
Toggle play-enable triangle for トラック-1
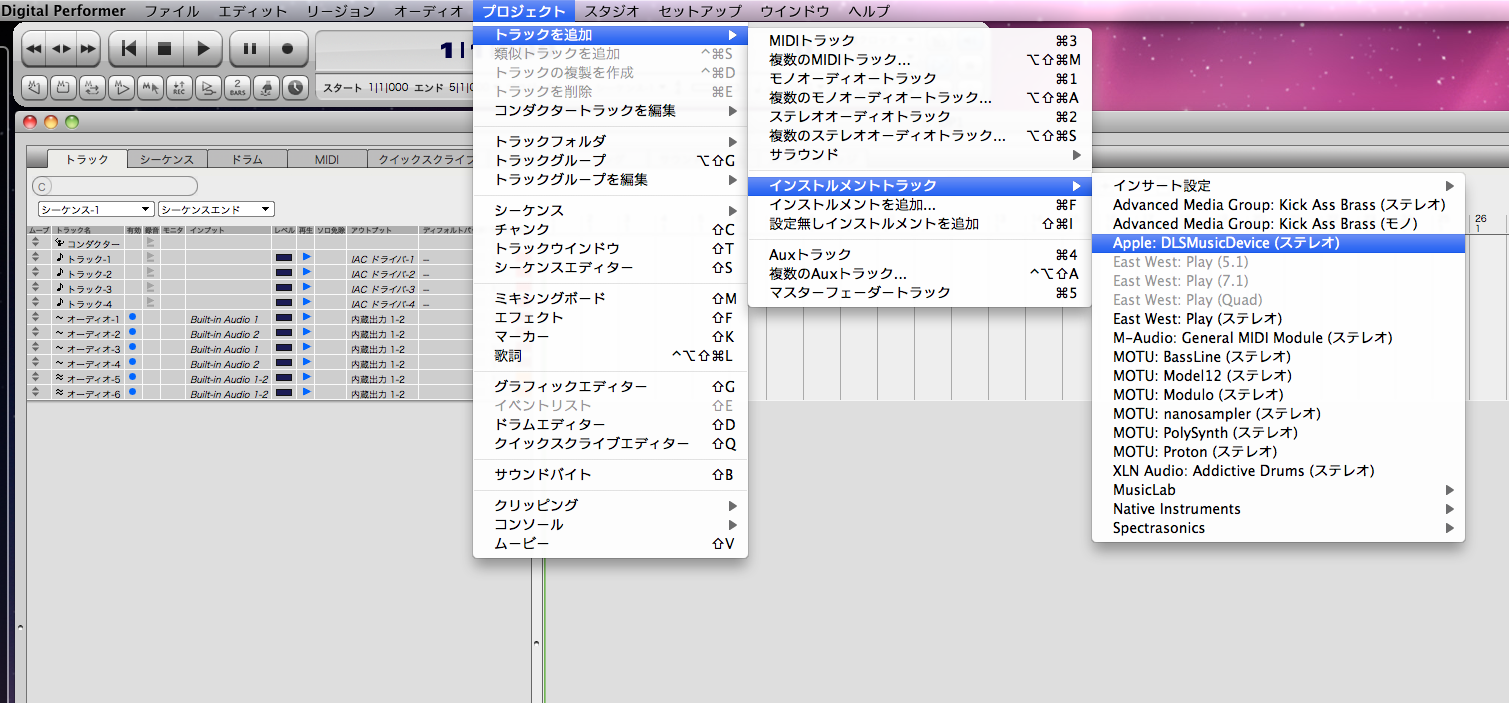[x=307, y=257]
